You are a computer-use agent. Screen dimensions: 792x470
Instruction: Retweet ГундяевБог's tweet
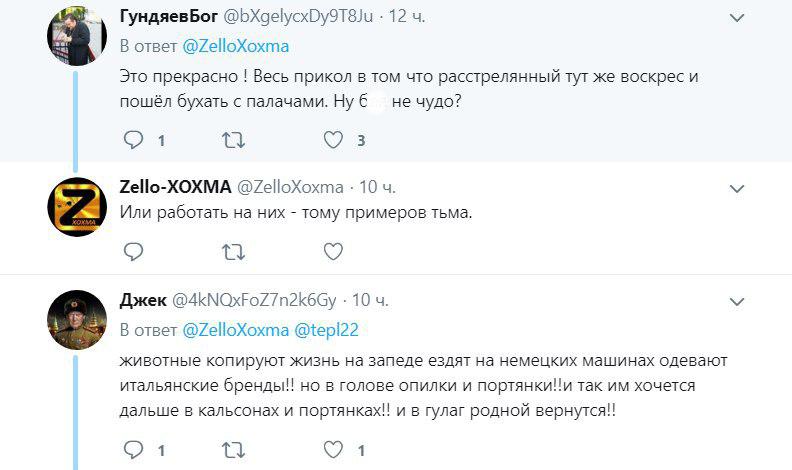tap(232, 141)
